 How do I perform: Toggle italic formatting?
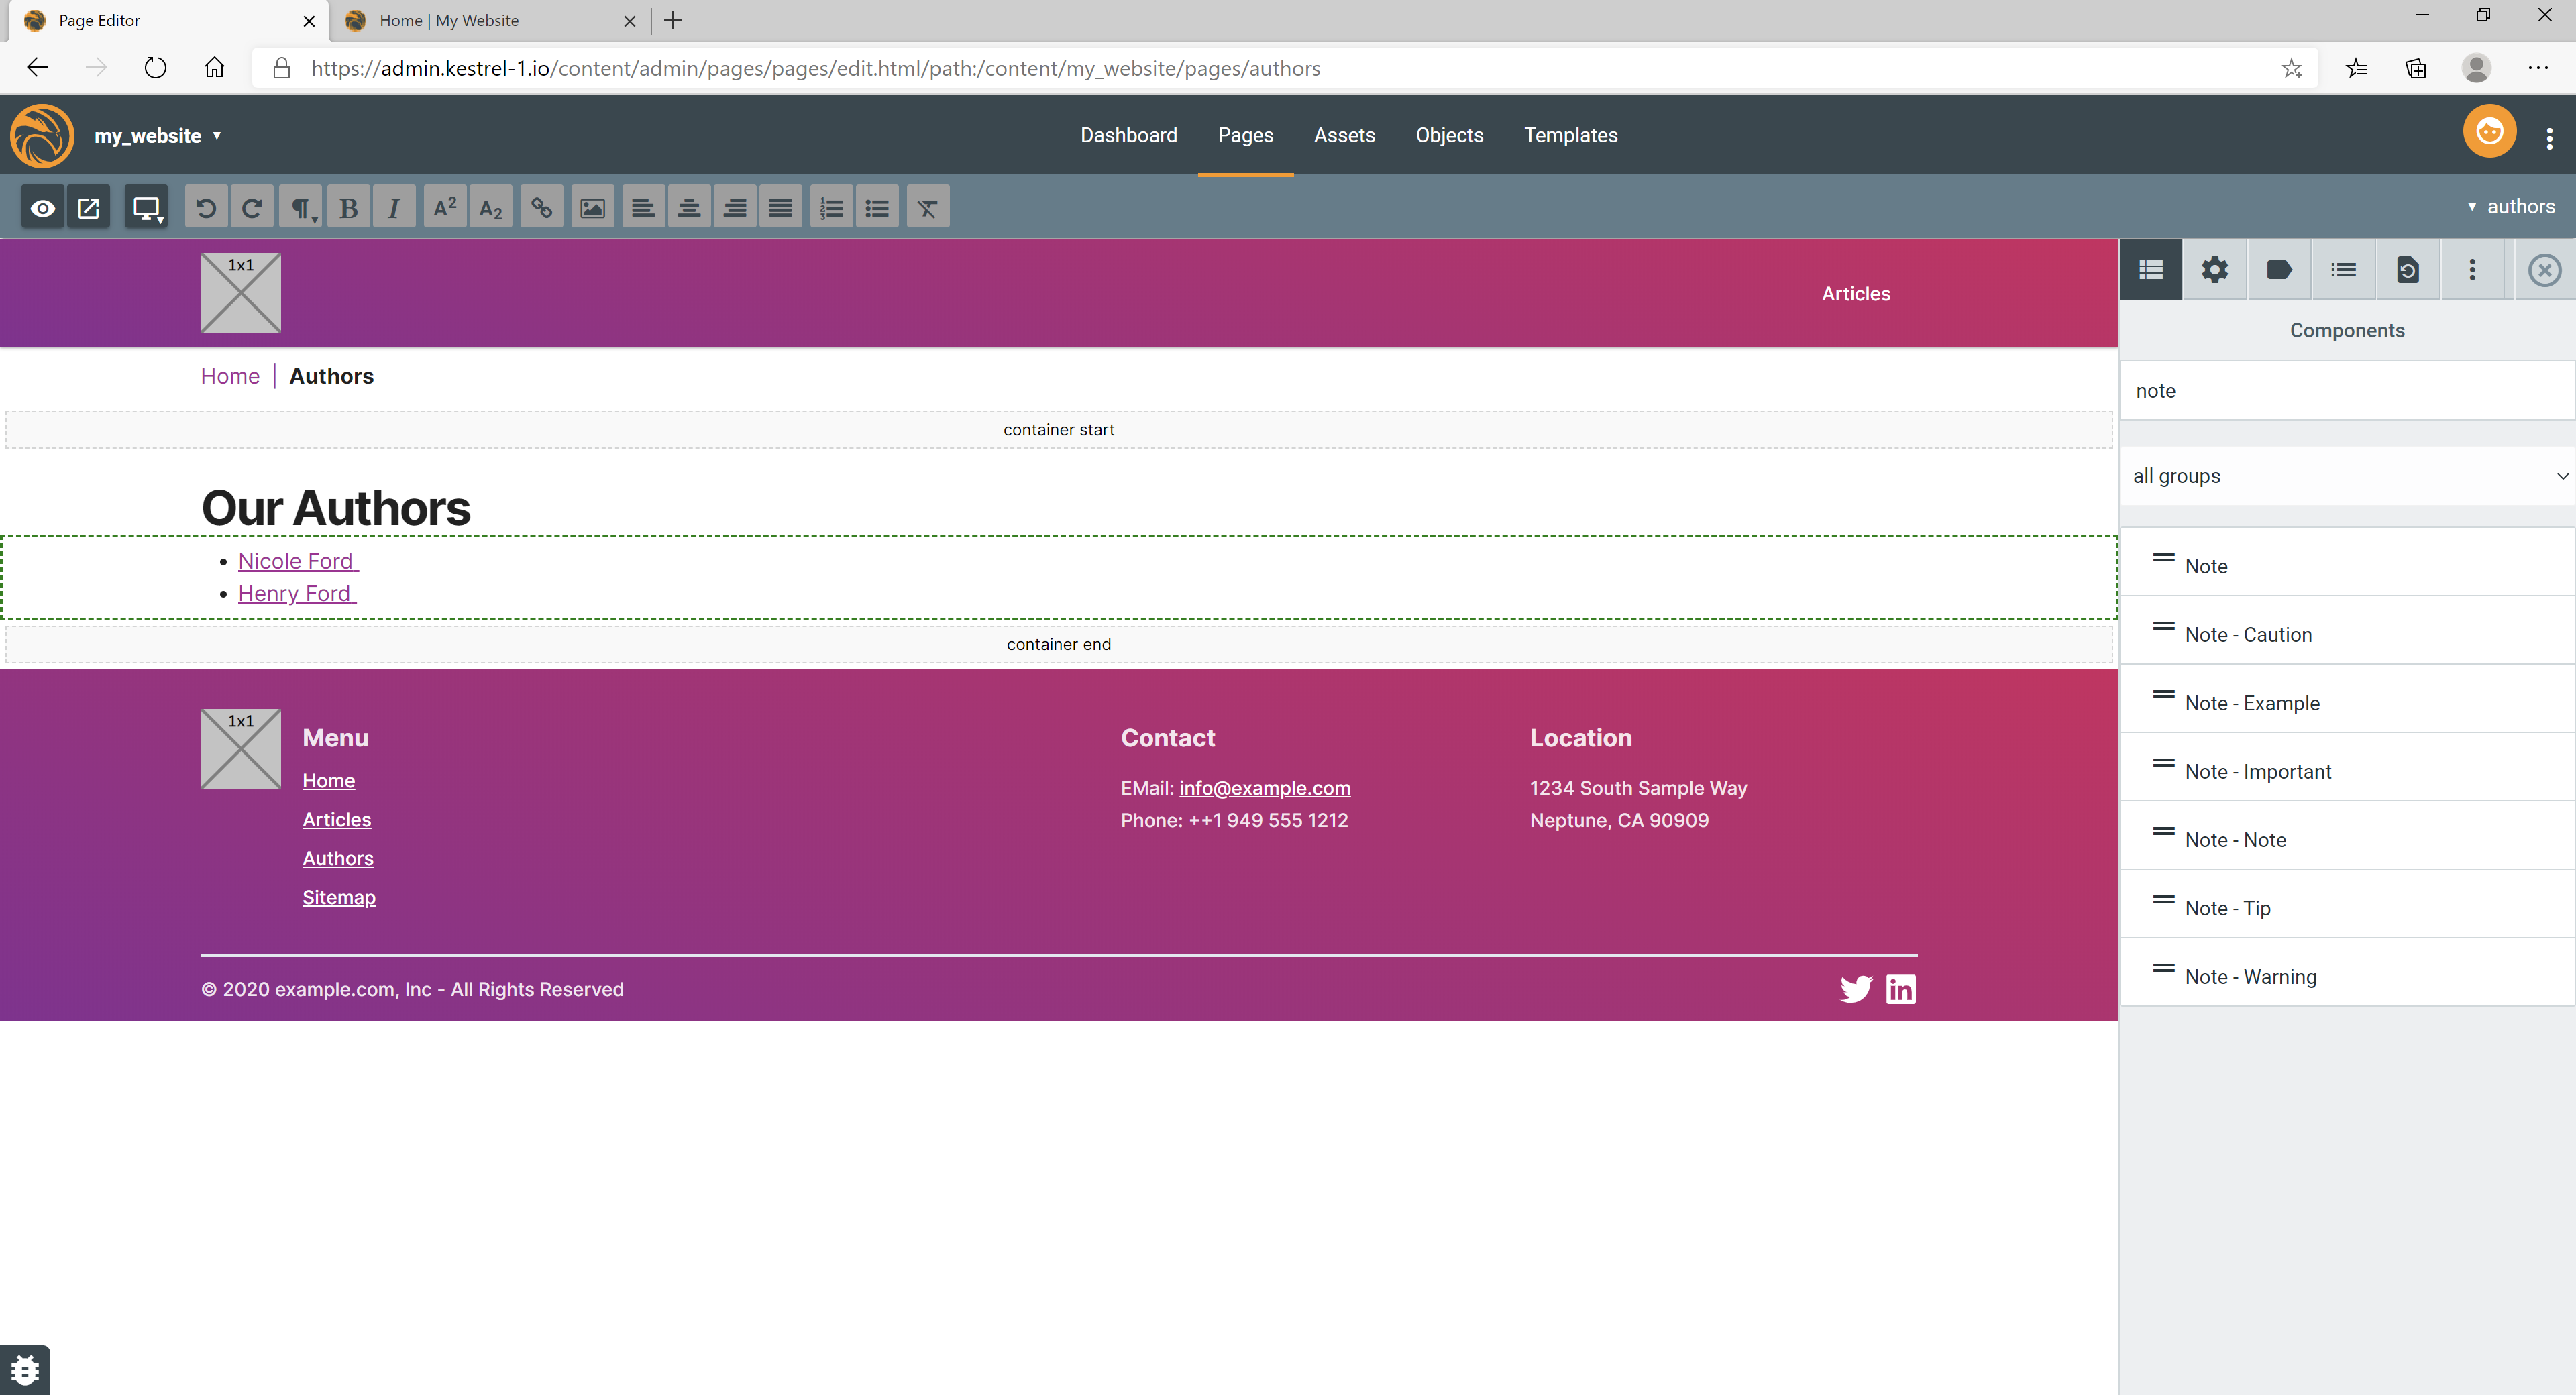point(394,208)
